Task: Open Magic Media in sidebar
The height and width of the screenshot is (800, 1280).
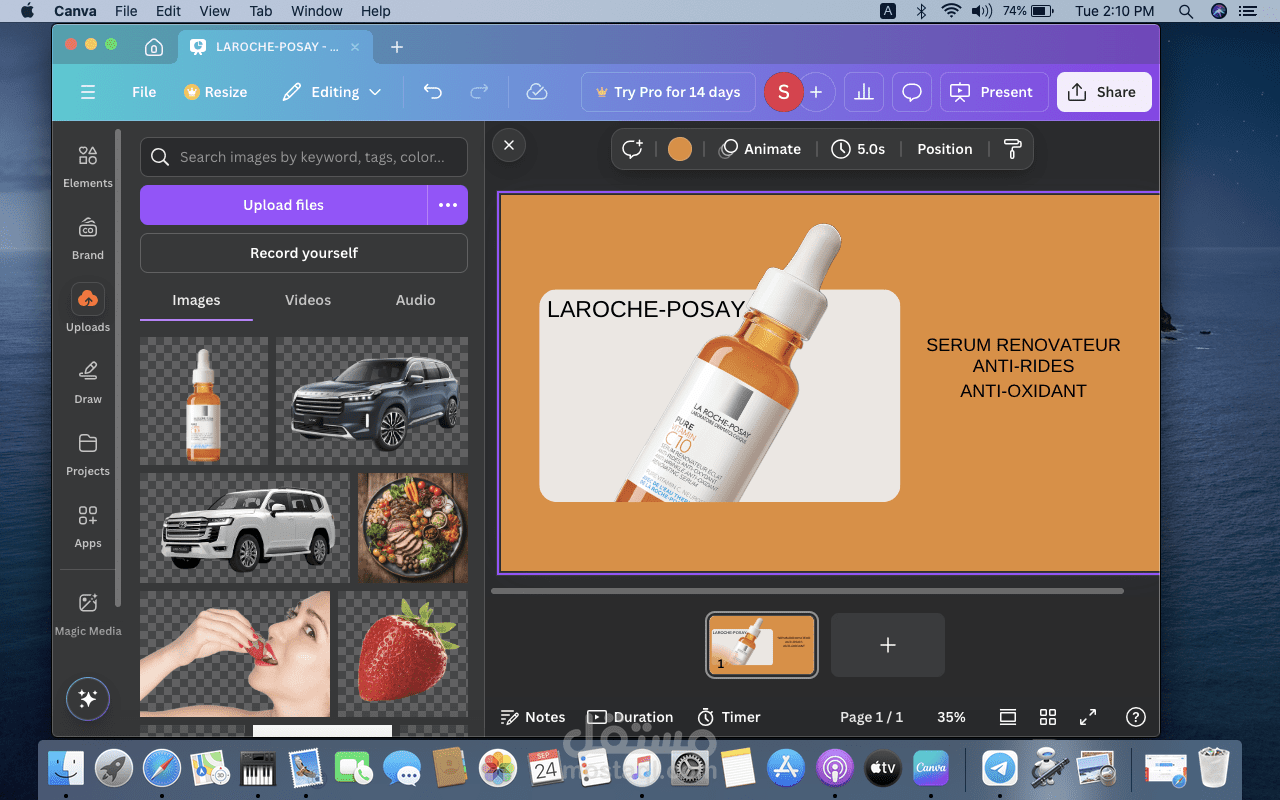Action: 88,613
